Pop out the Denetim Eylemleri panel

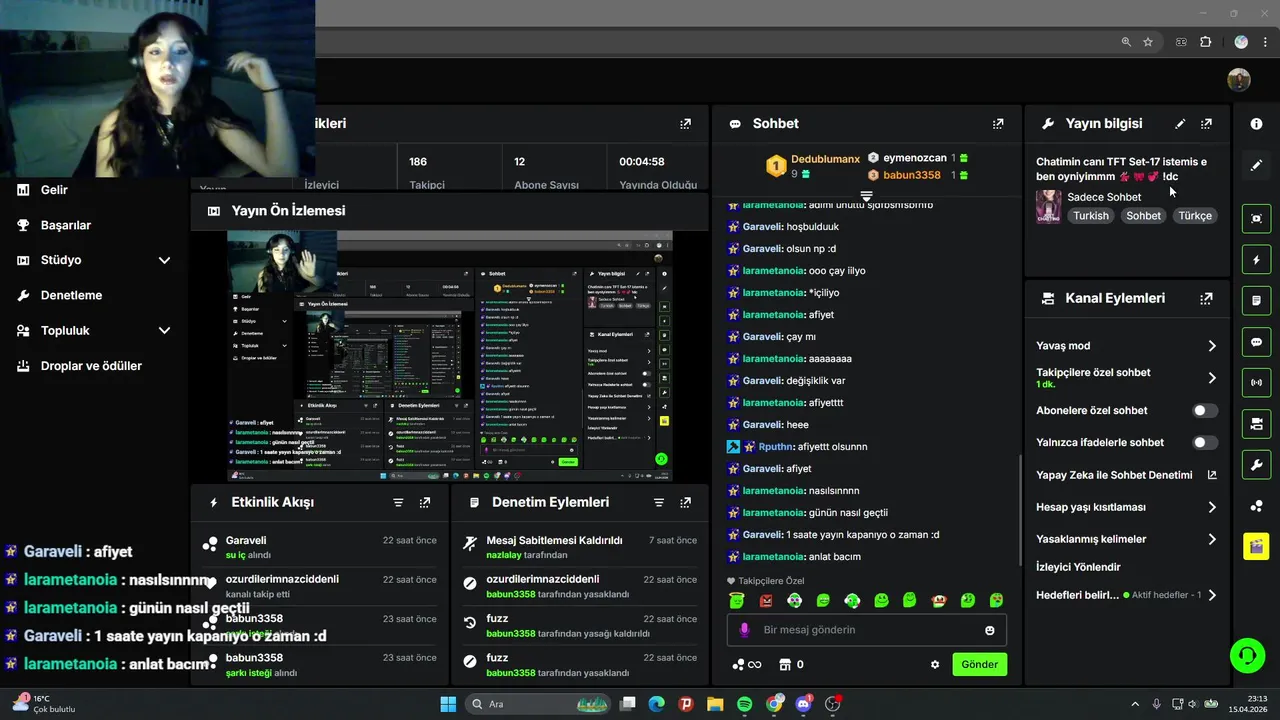685,502
